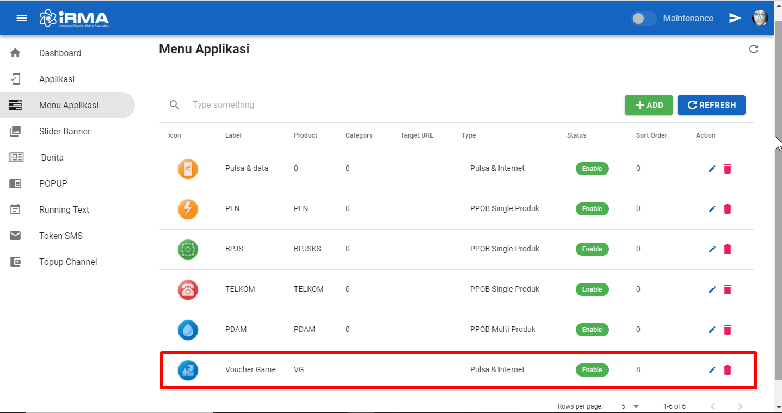Open the hamburger navigation menu
The height and width of the screenshot is (413, 782).
tap(22, 18)
